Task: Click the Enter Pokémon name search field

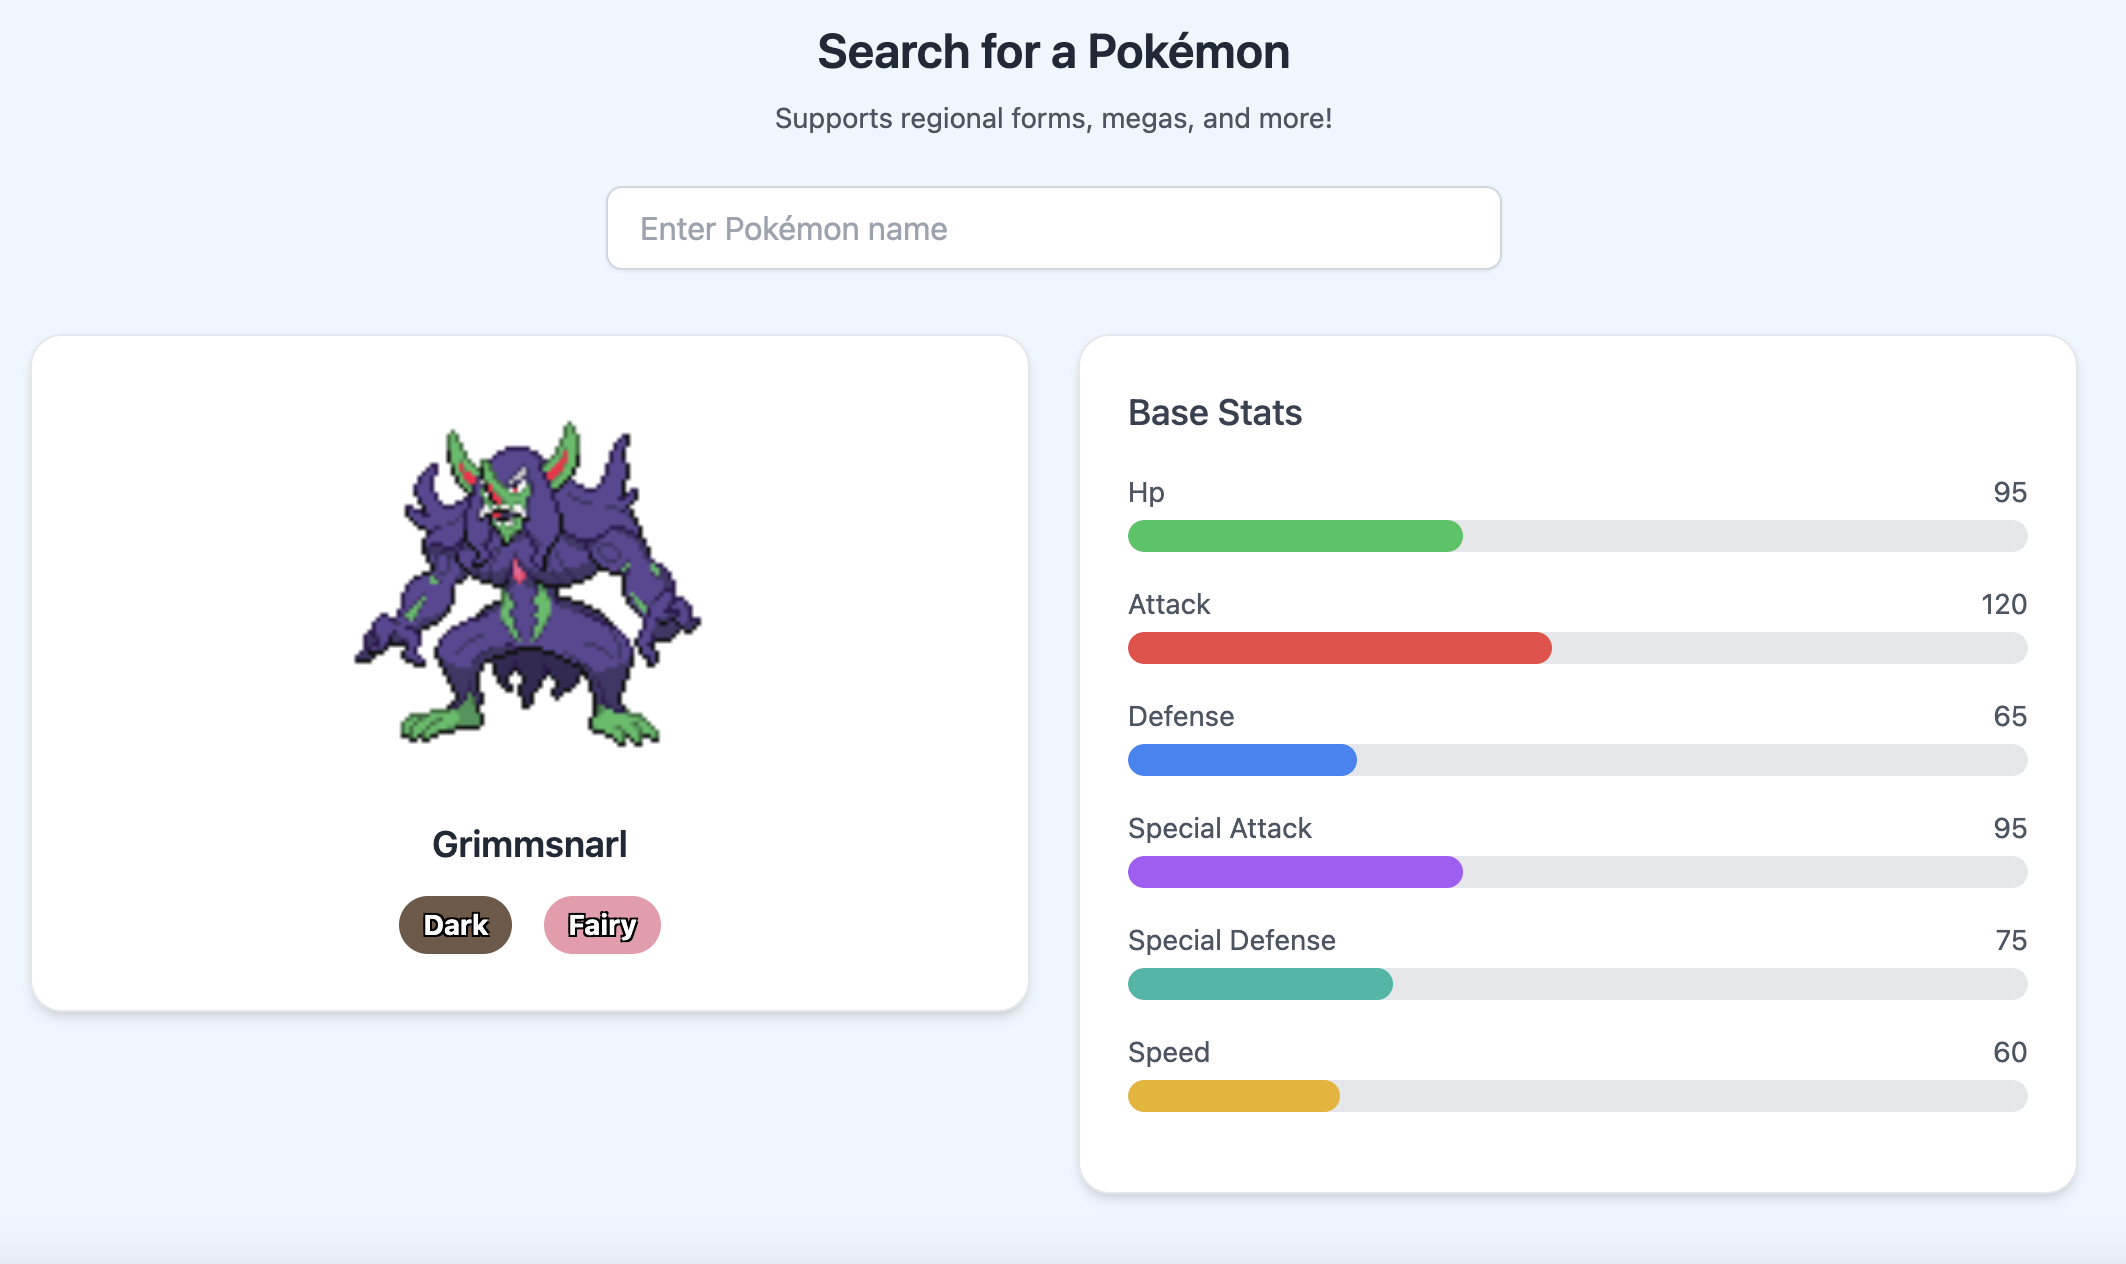Action: click(x=1053, y=228)
